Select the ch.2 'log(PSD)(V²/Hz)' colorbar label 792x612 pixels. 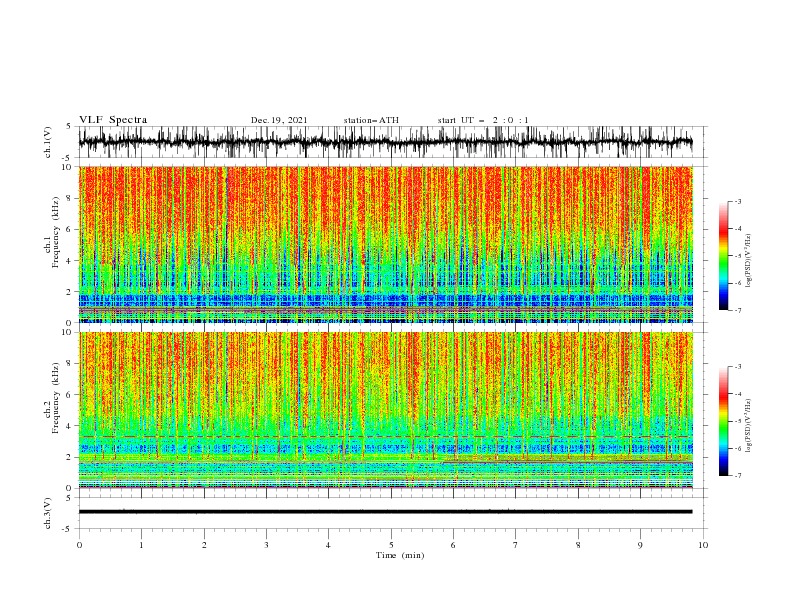pos(749,426)
